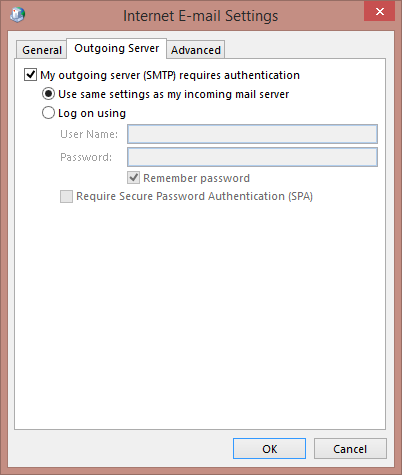Screen dimensions: 402x475
Task: Uncheck the SMTP requires authentication checkbox
Action: click(30, 75)
